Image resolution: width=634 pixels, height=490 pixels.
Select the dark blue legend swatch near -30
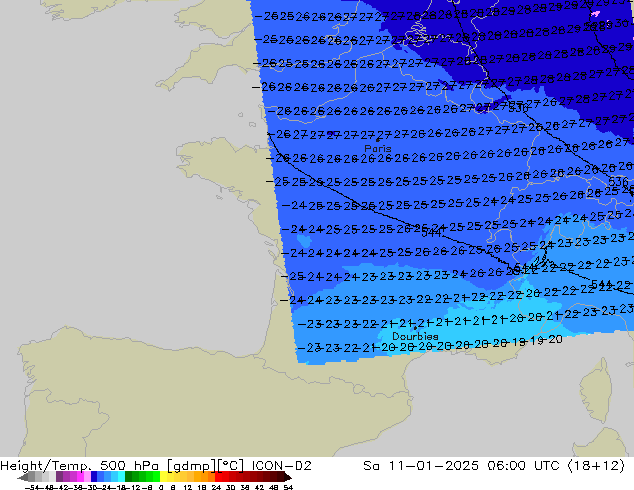94,476
